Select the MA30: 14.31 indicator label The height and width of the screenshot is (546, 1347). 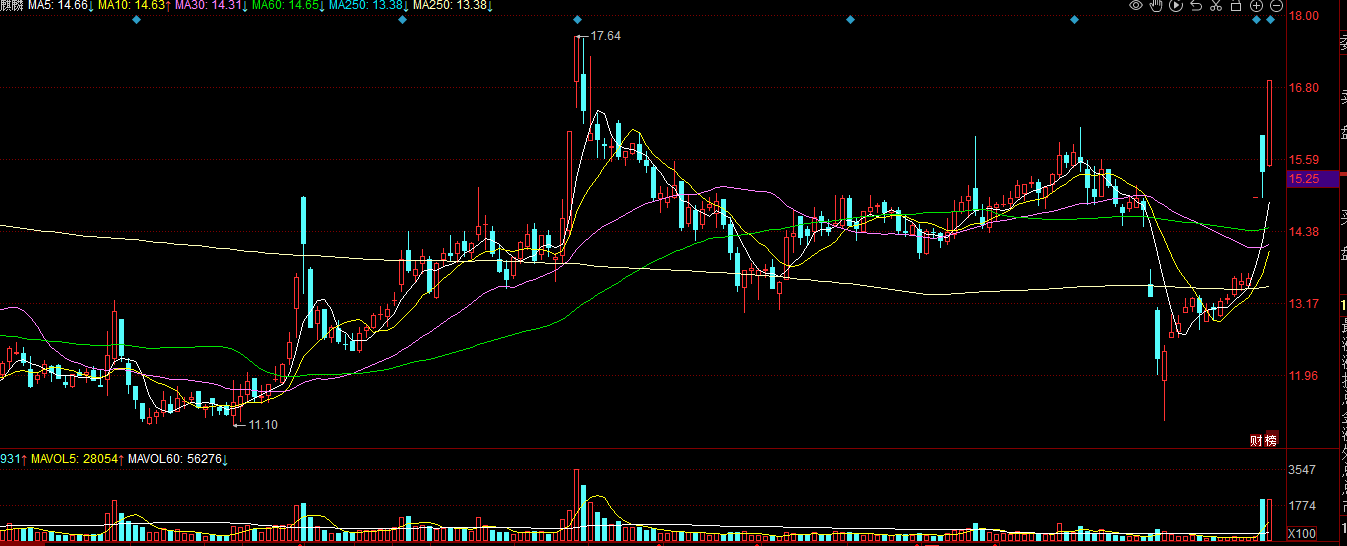click(x=210, y=6)
